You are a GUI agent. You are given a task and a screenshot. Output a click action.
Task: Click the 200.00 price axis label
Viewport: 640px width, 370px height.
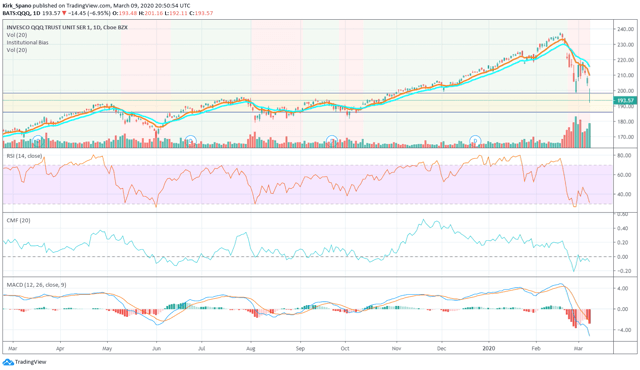[625, 91]
